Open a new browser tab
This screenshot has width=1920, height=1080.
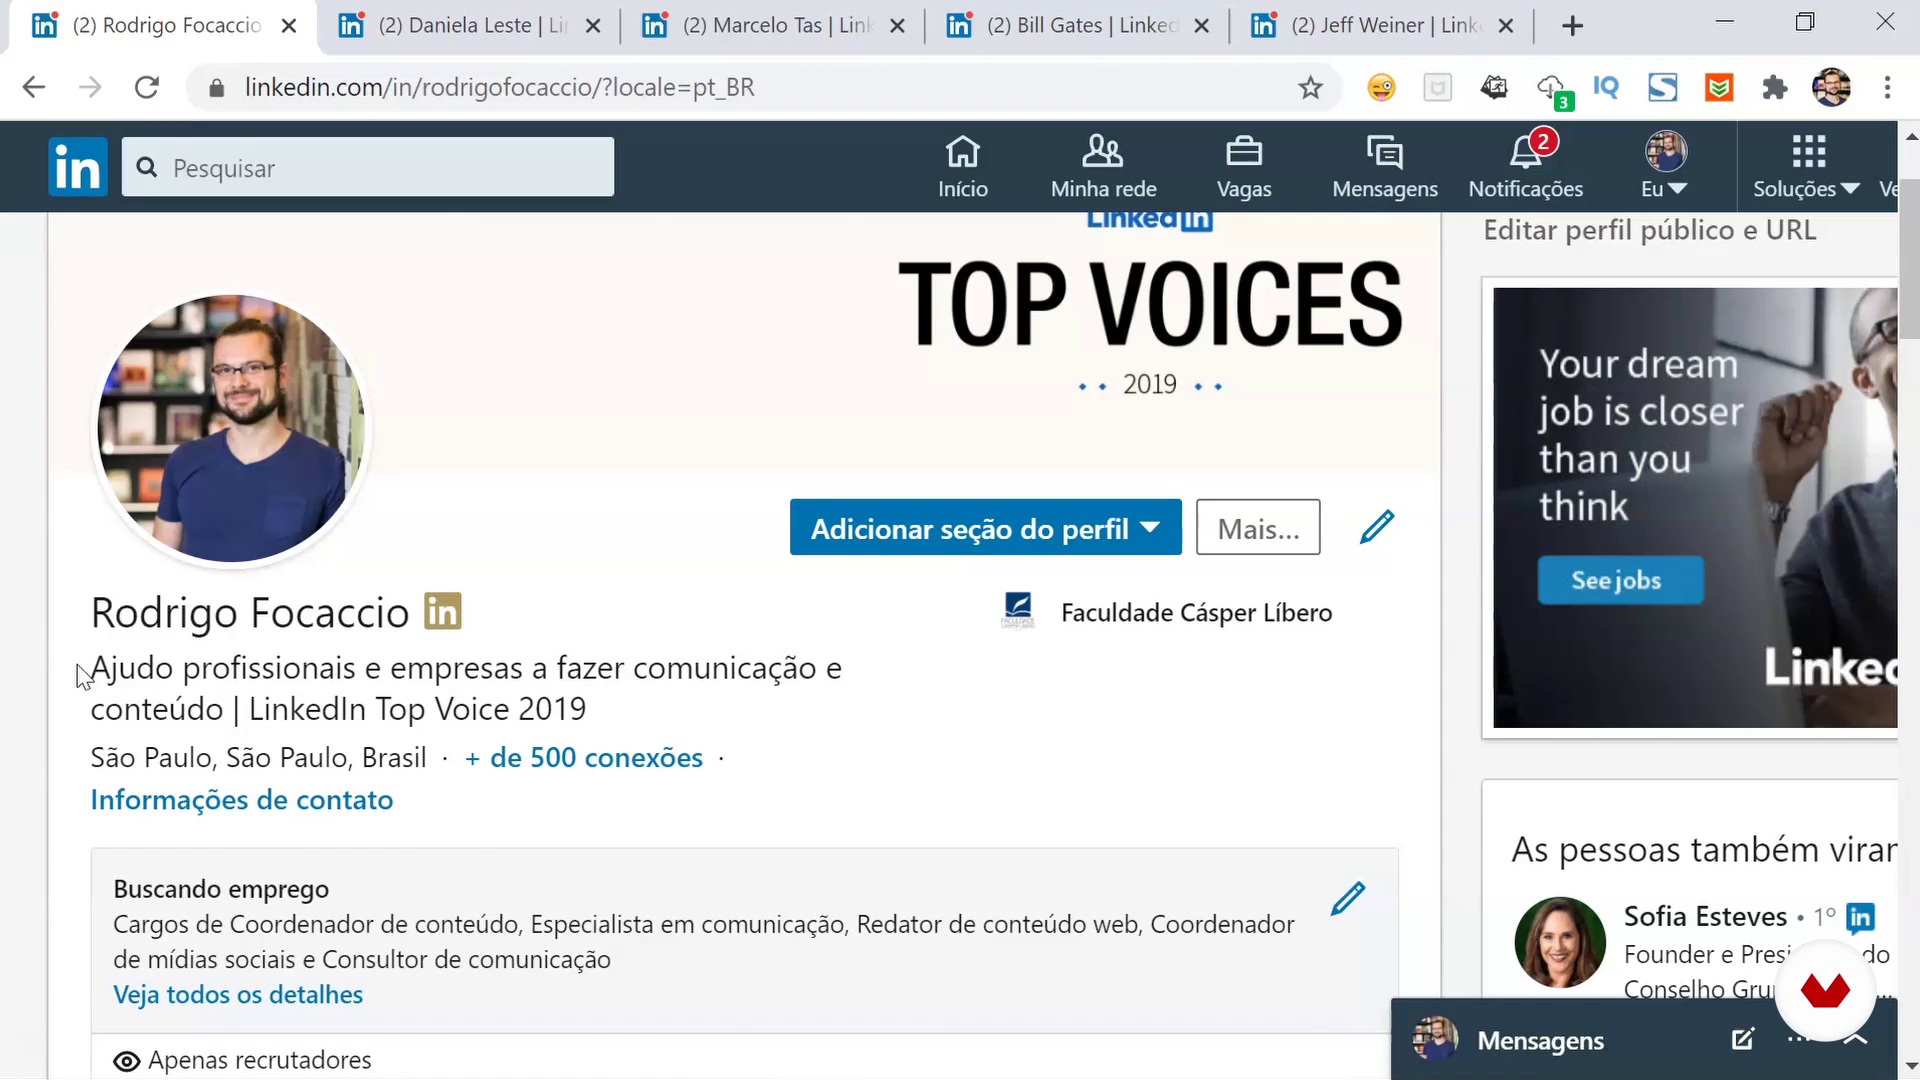1572,26
